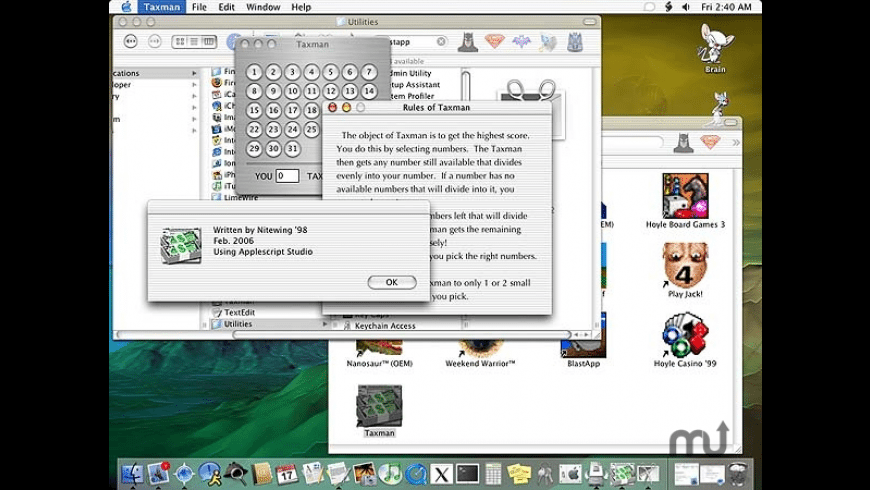Click the Taxman icon in the Dock
870x490 pixels.
click(622, 473)
